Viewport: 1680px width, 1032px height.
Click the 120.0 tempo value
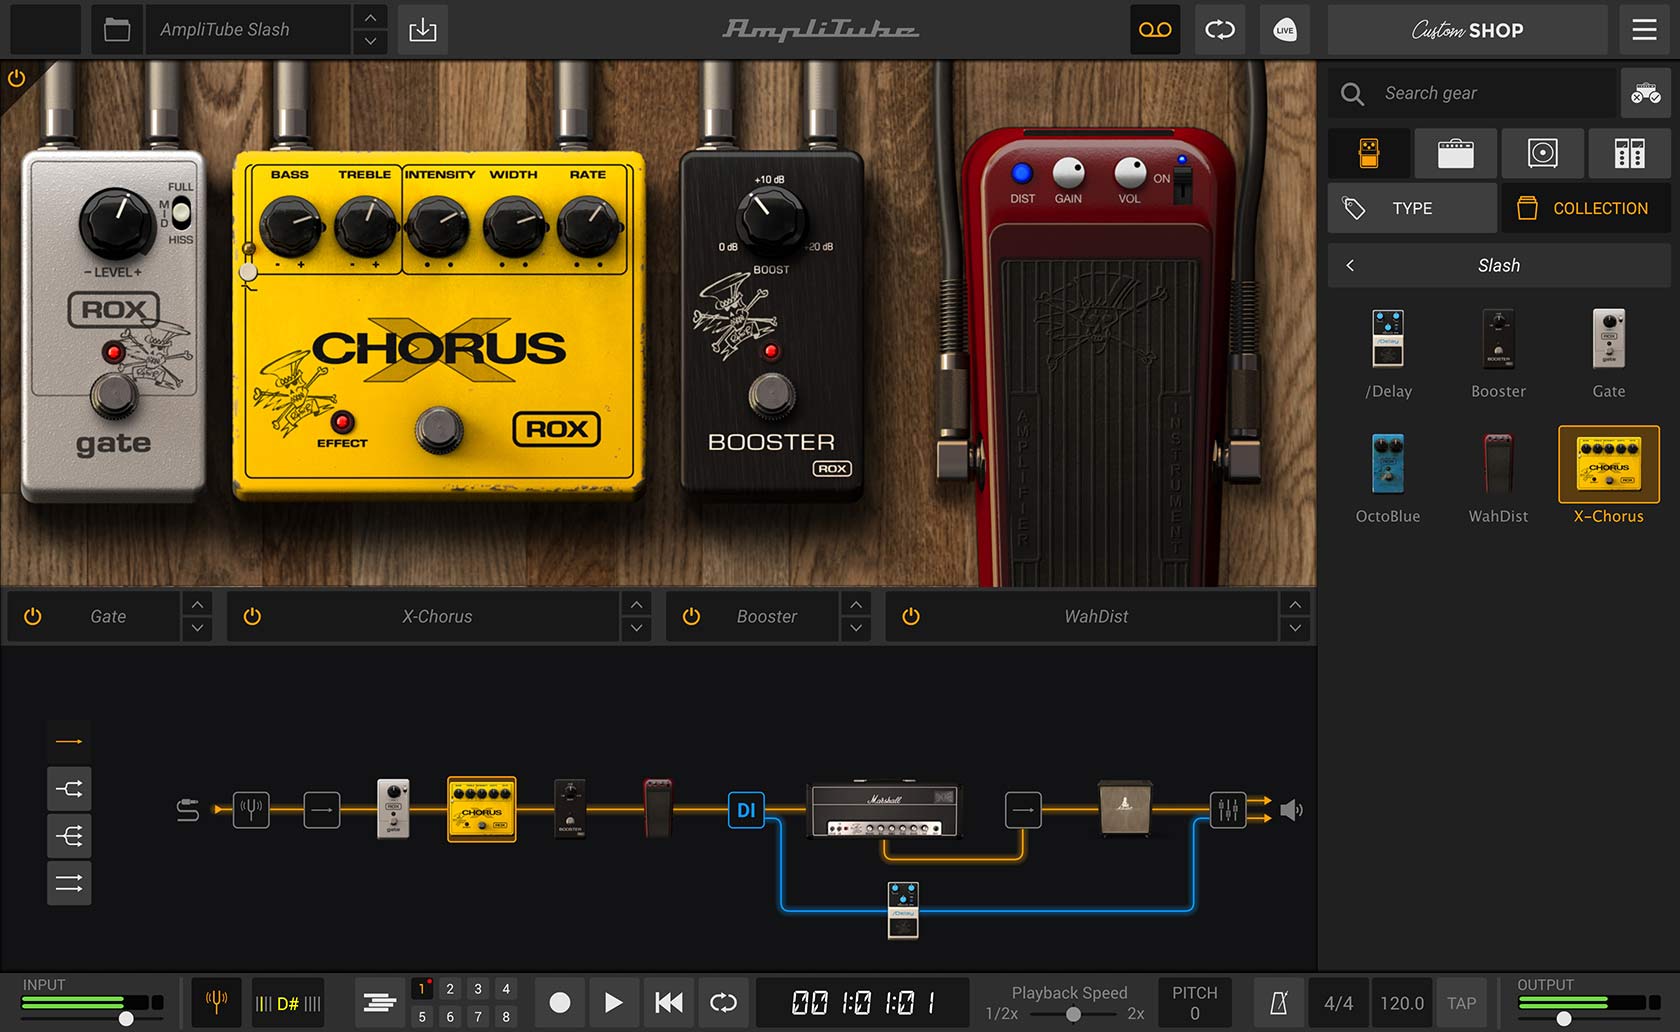point(1402,1003)
